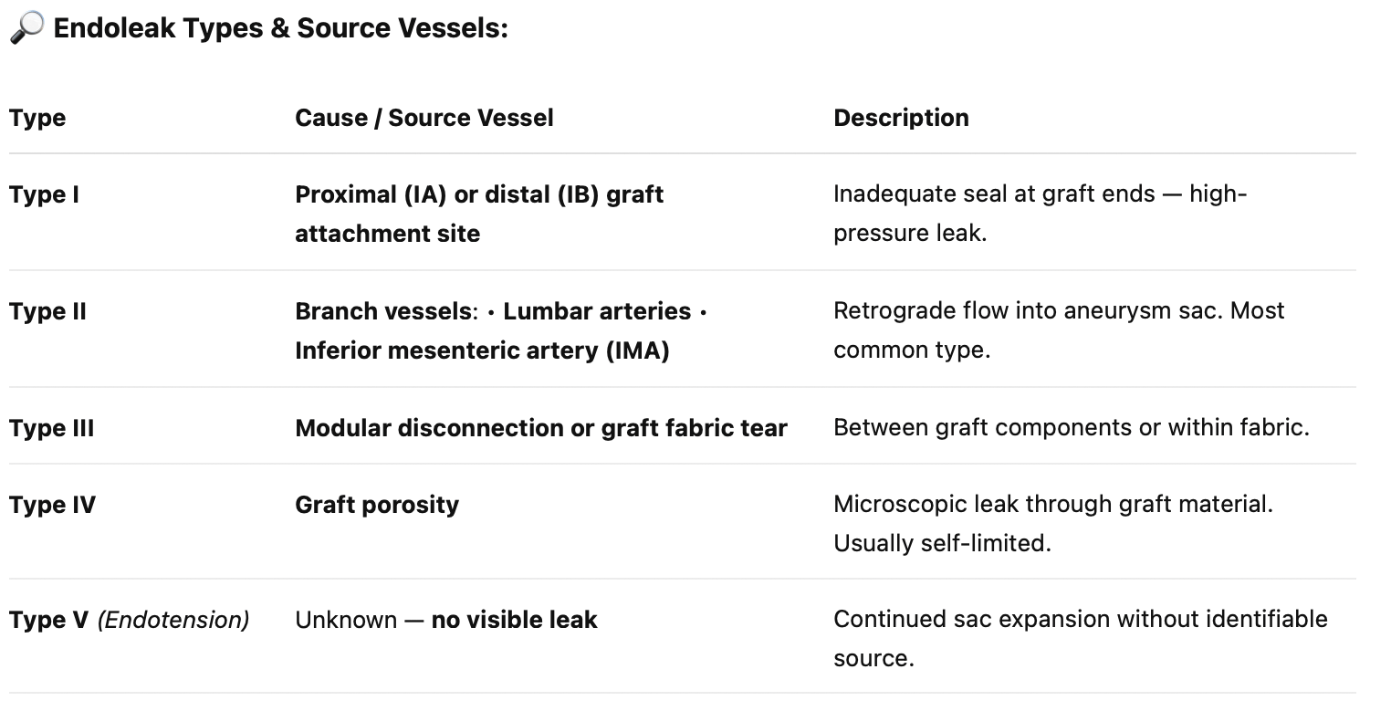1376x726 pixels.
Task: Click the 'Lumbar arteries' text
Action: [x=597, y=312]
